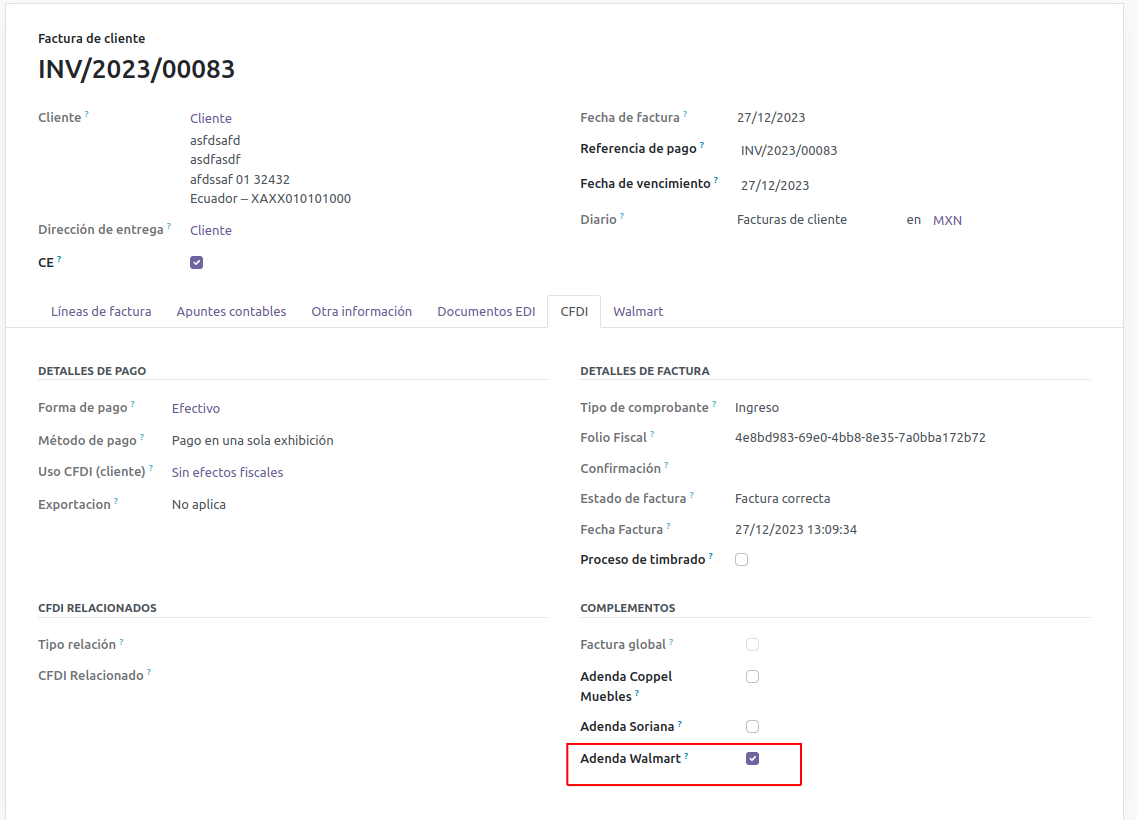Click the help icon next to Exportacion
This screenshot has height=820, width=1137.
116,501
